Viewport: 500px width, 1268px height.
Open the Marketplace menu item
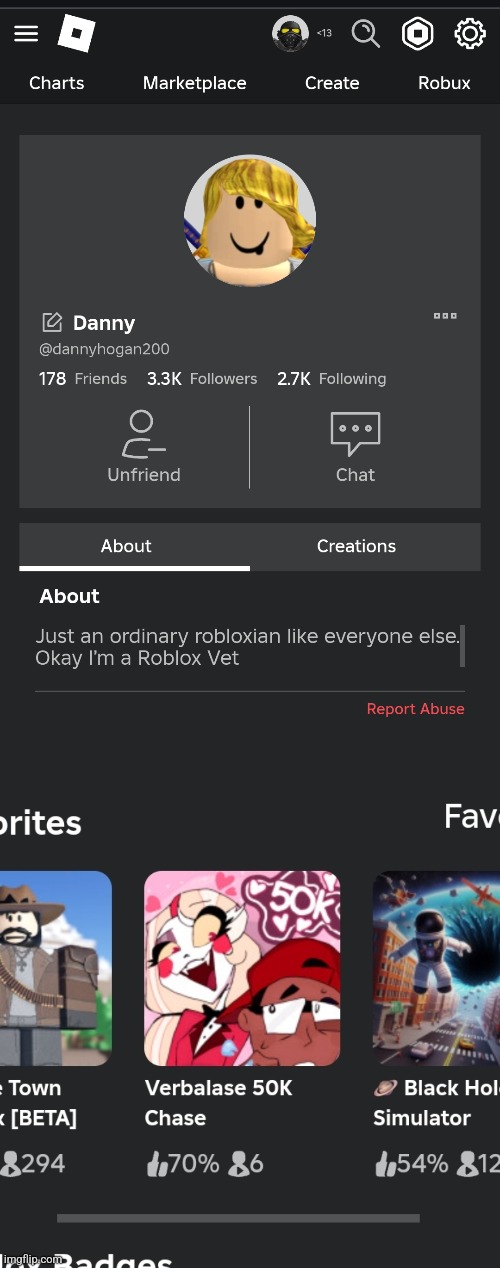pos(194,83)
